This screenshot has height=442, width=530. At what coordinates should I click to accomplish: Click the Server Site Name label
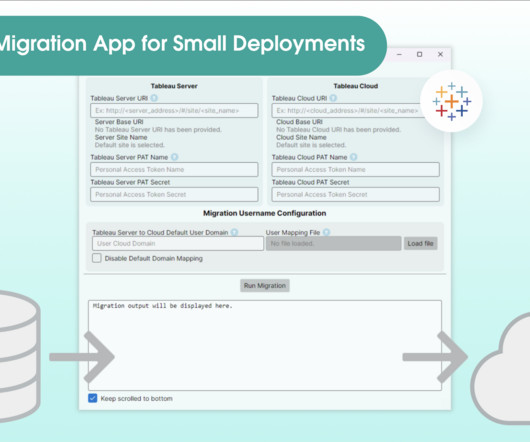[x=121, y=137]
